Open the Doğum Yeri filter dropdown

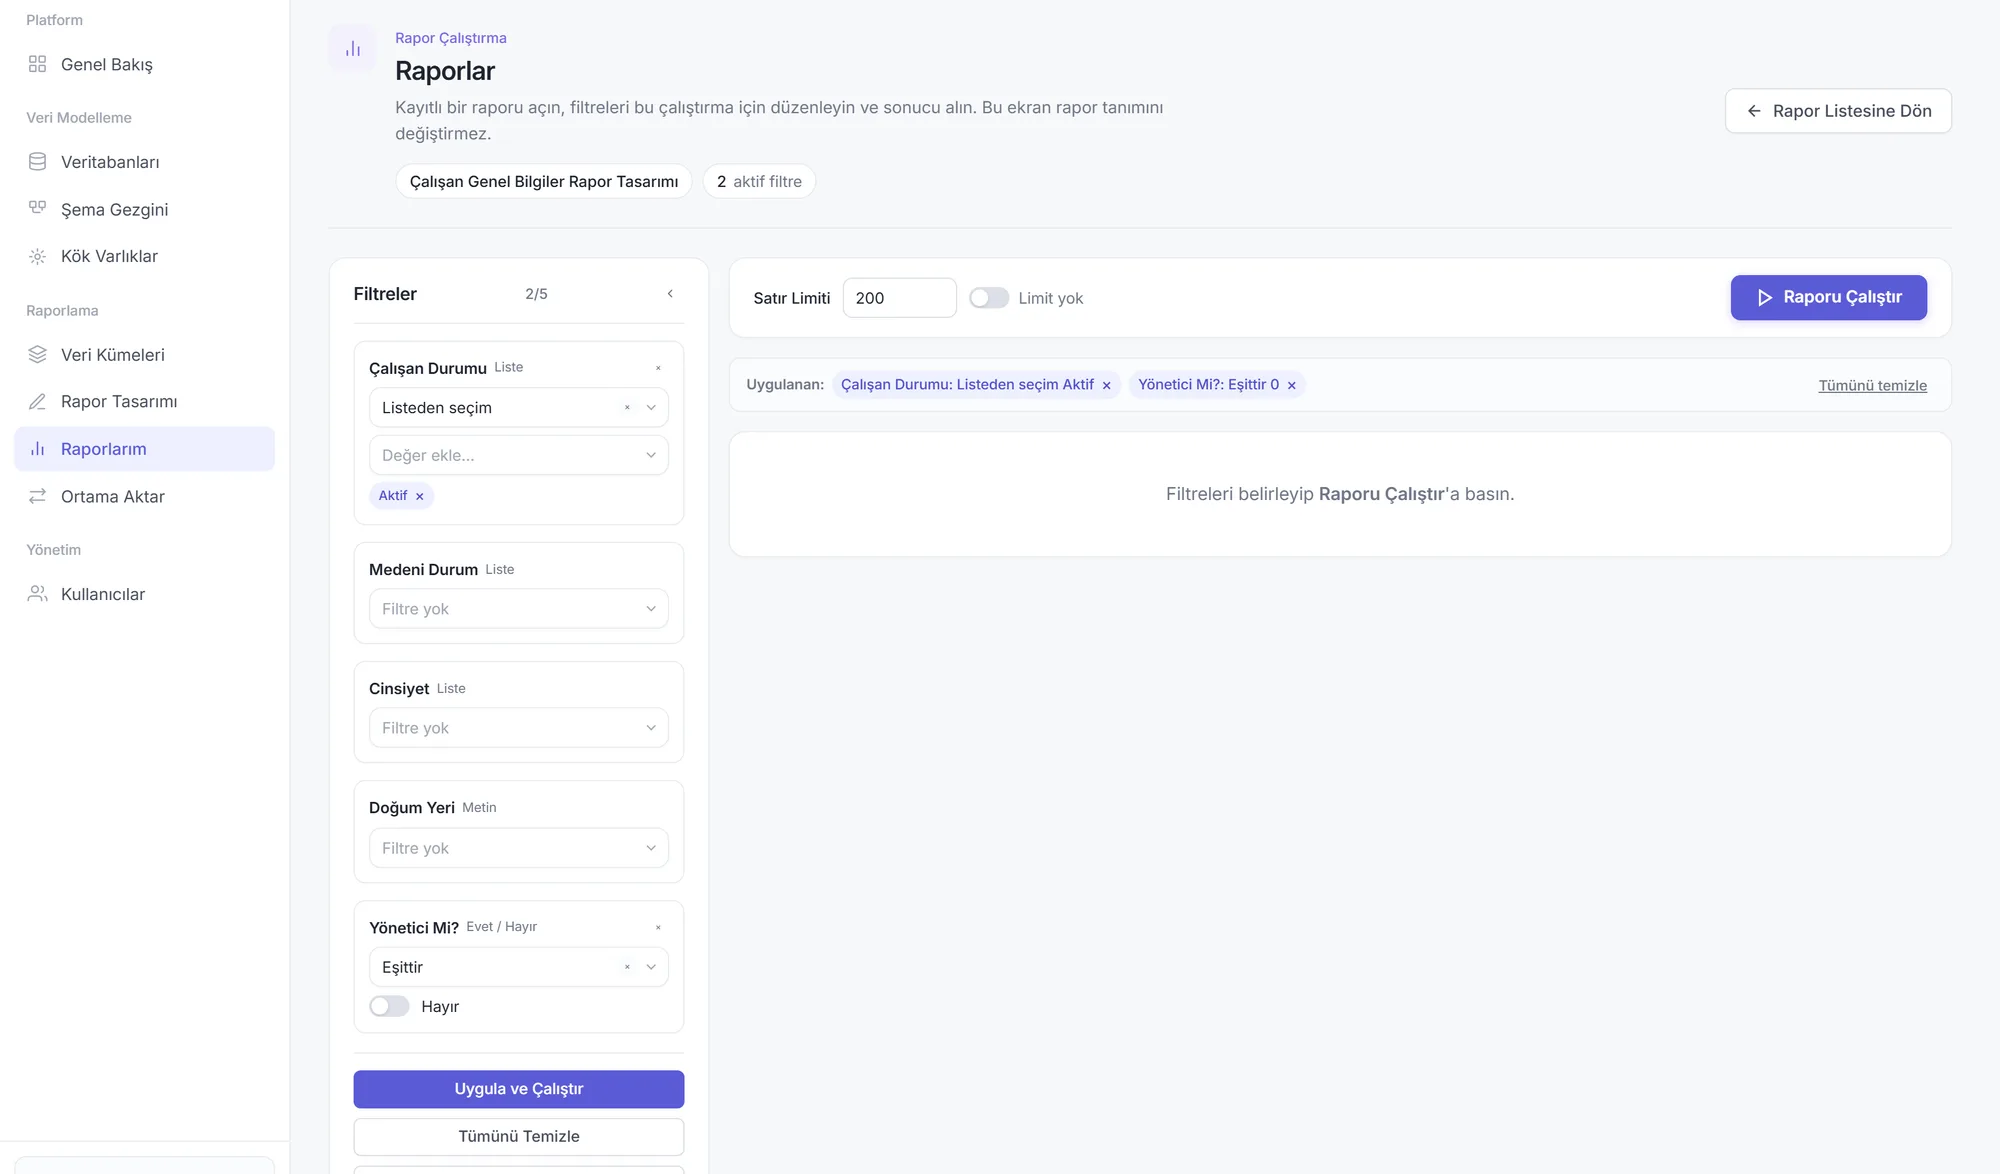[x=518, y=847]
